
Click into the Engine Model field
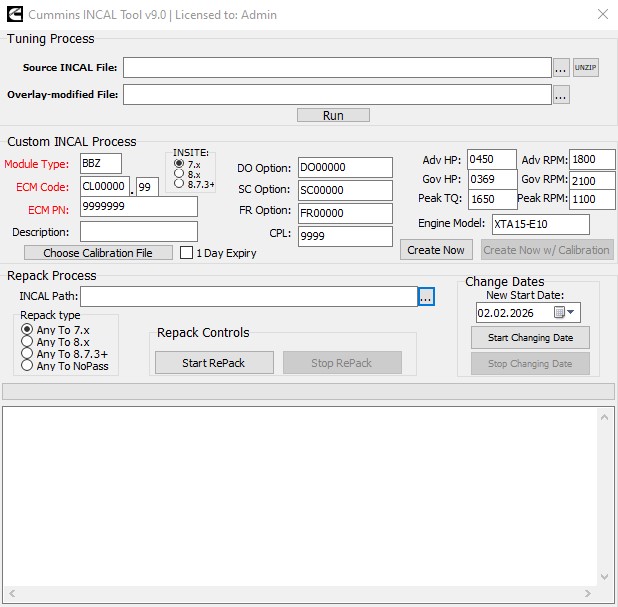pos(539,224)
